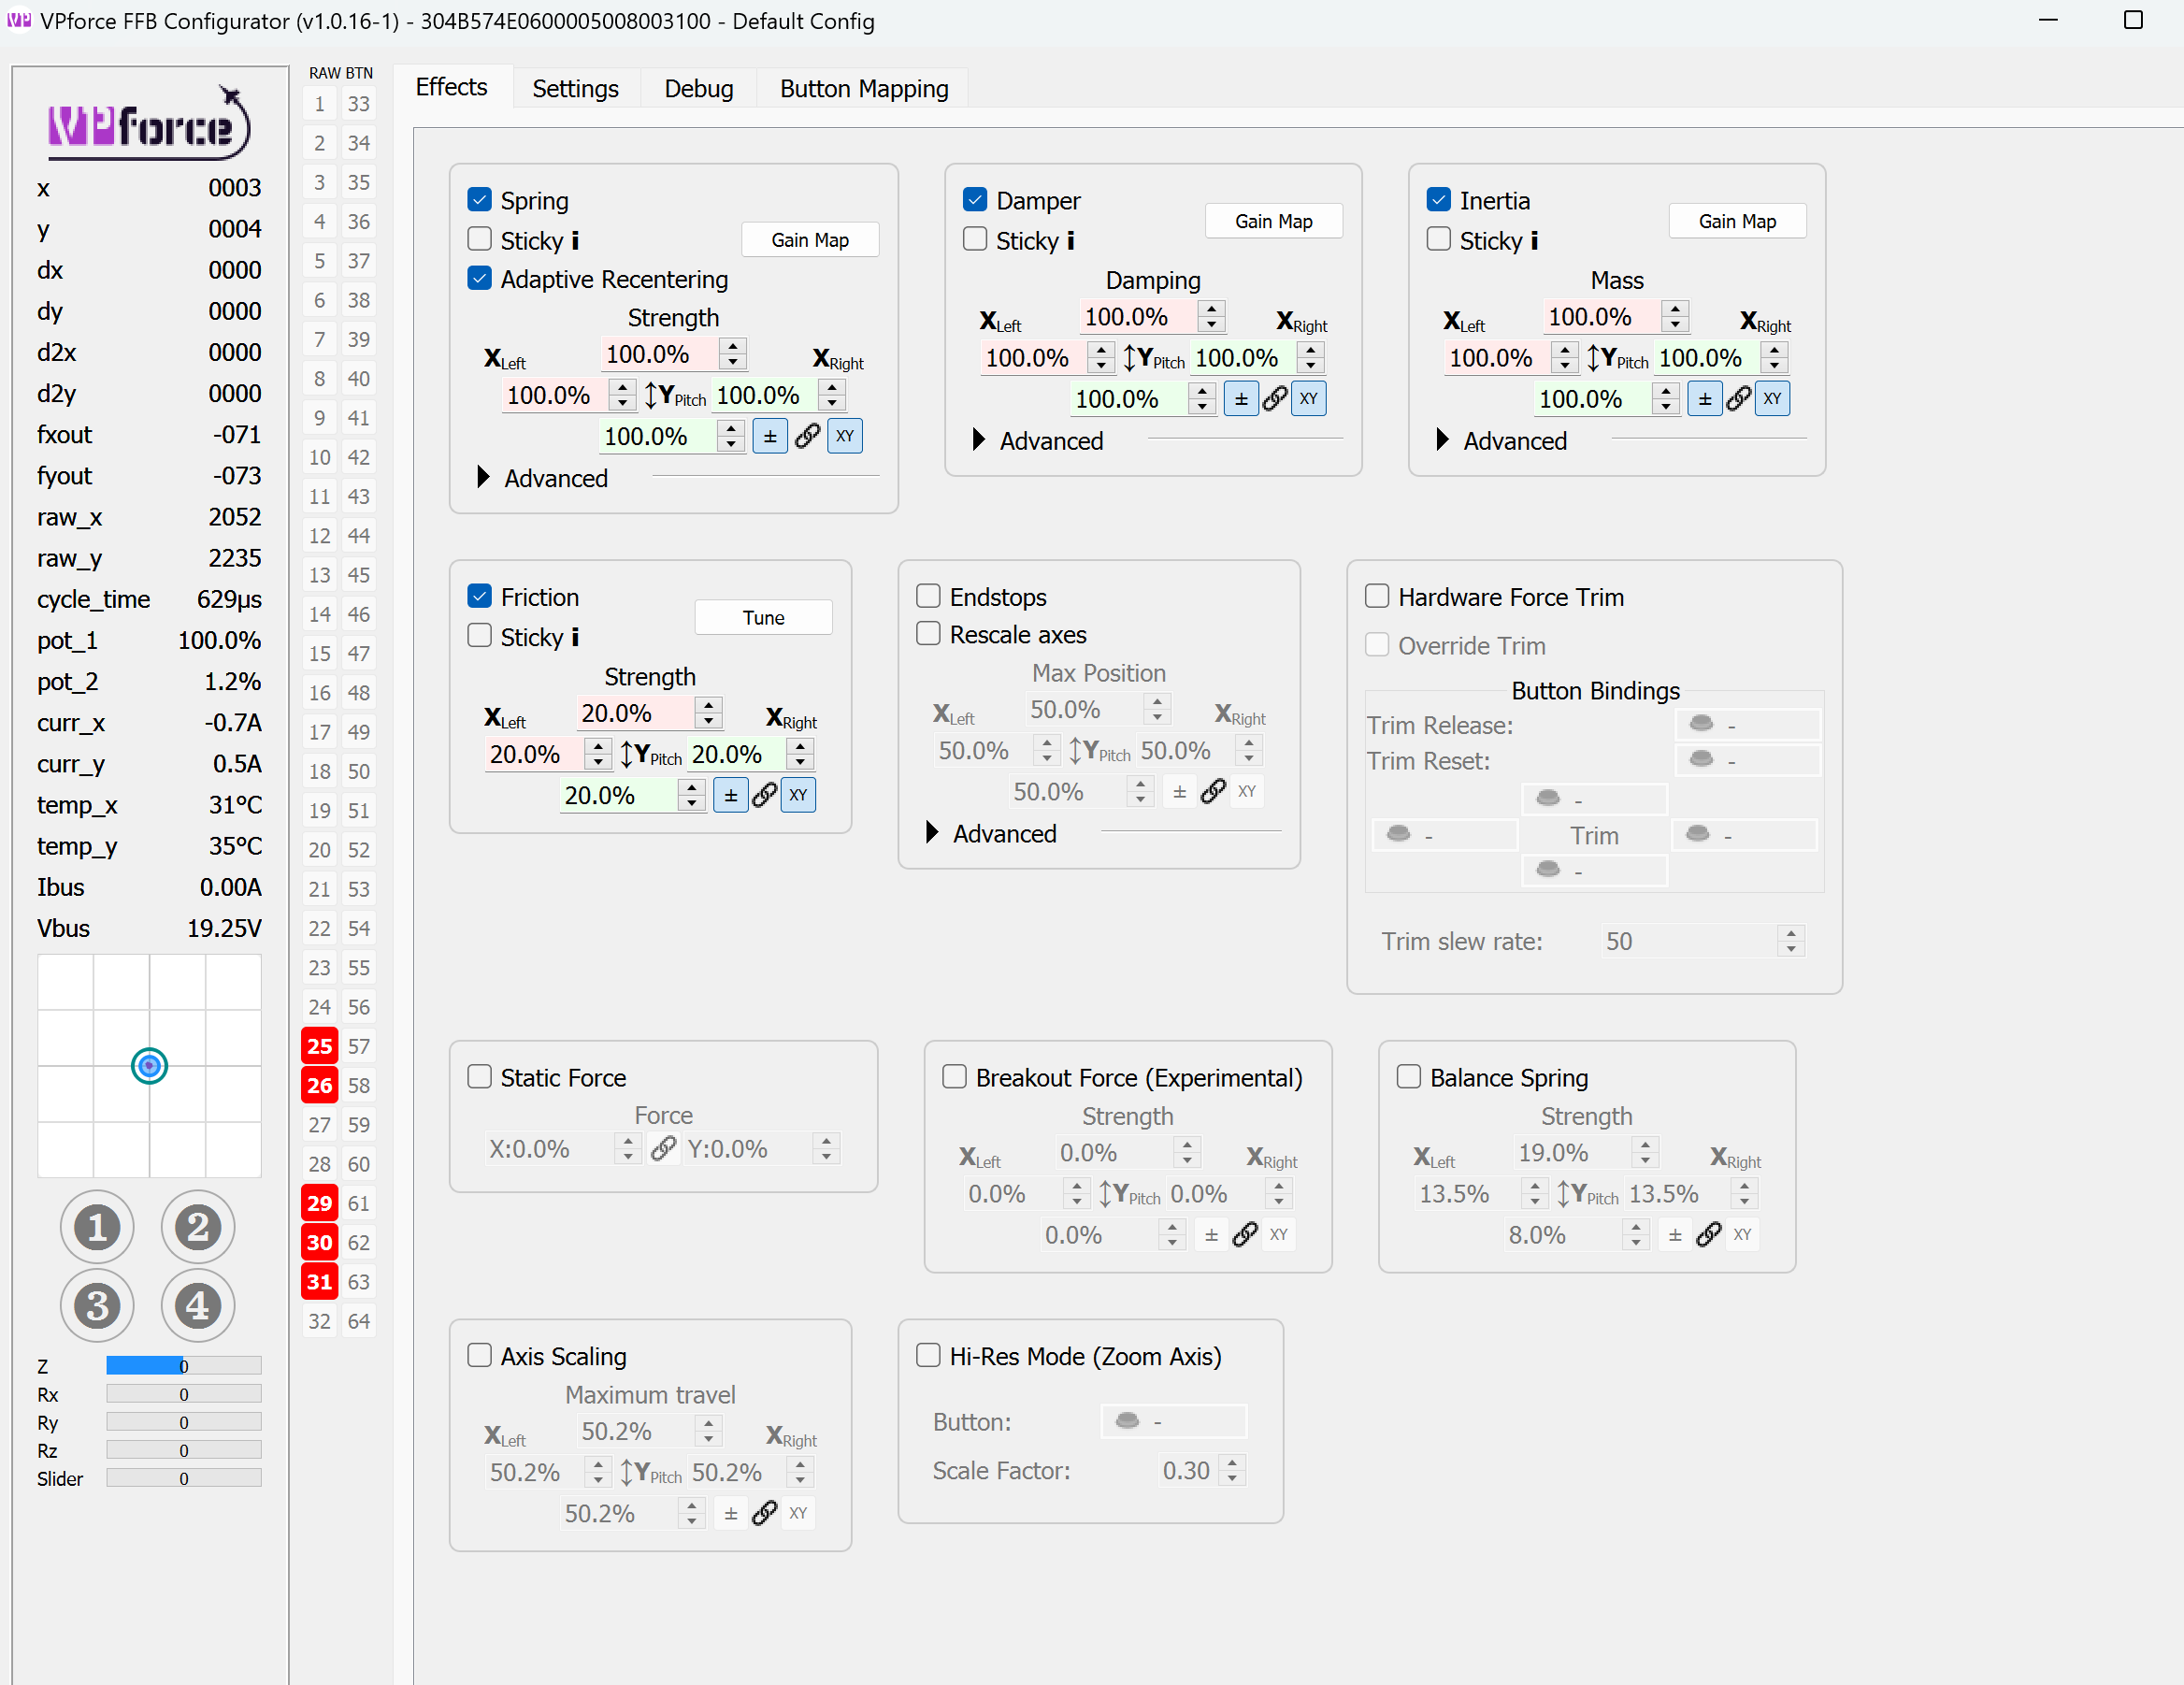Toggle XY button in Damper panel
Screen dimensions: 2184x1685
(x=1308, y=399)
